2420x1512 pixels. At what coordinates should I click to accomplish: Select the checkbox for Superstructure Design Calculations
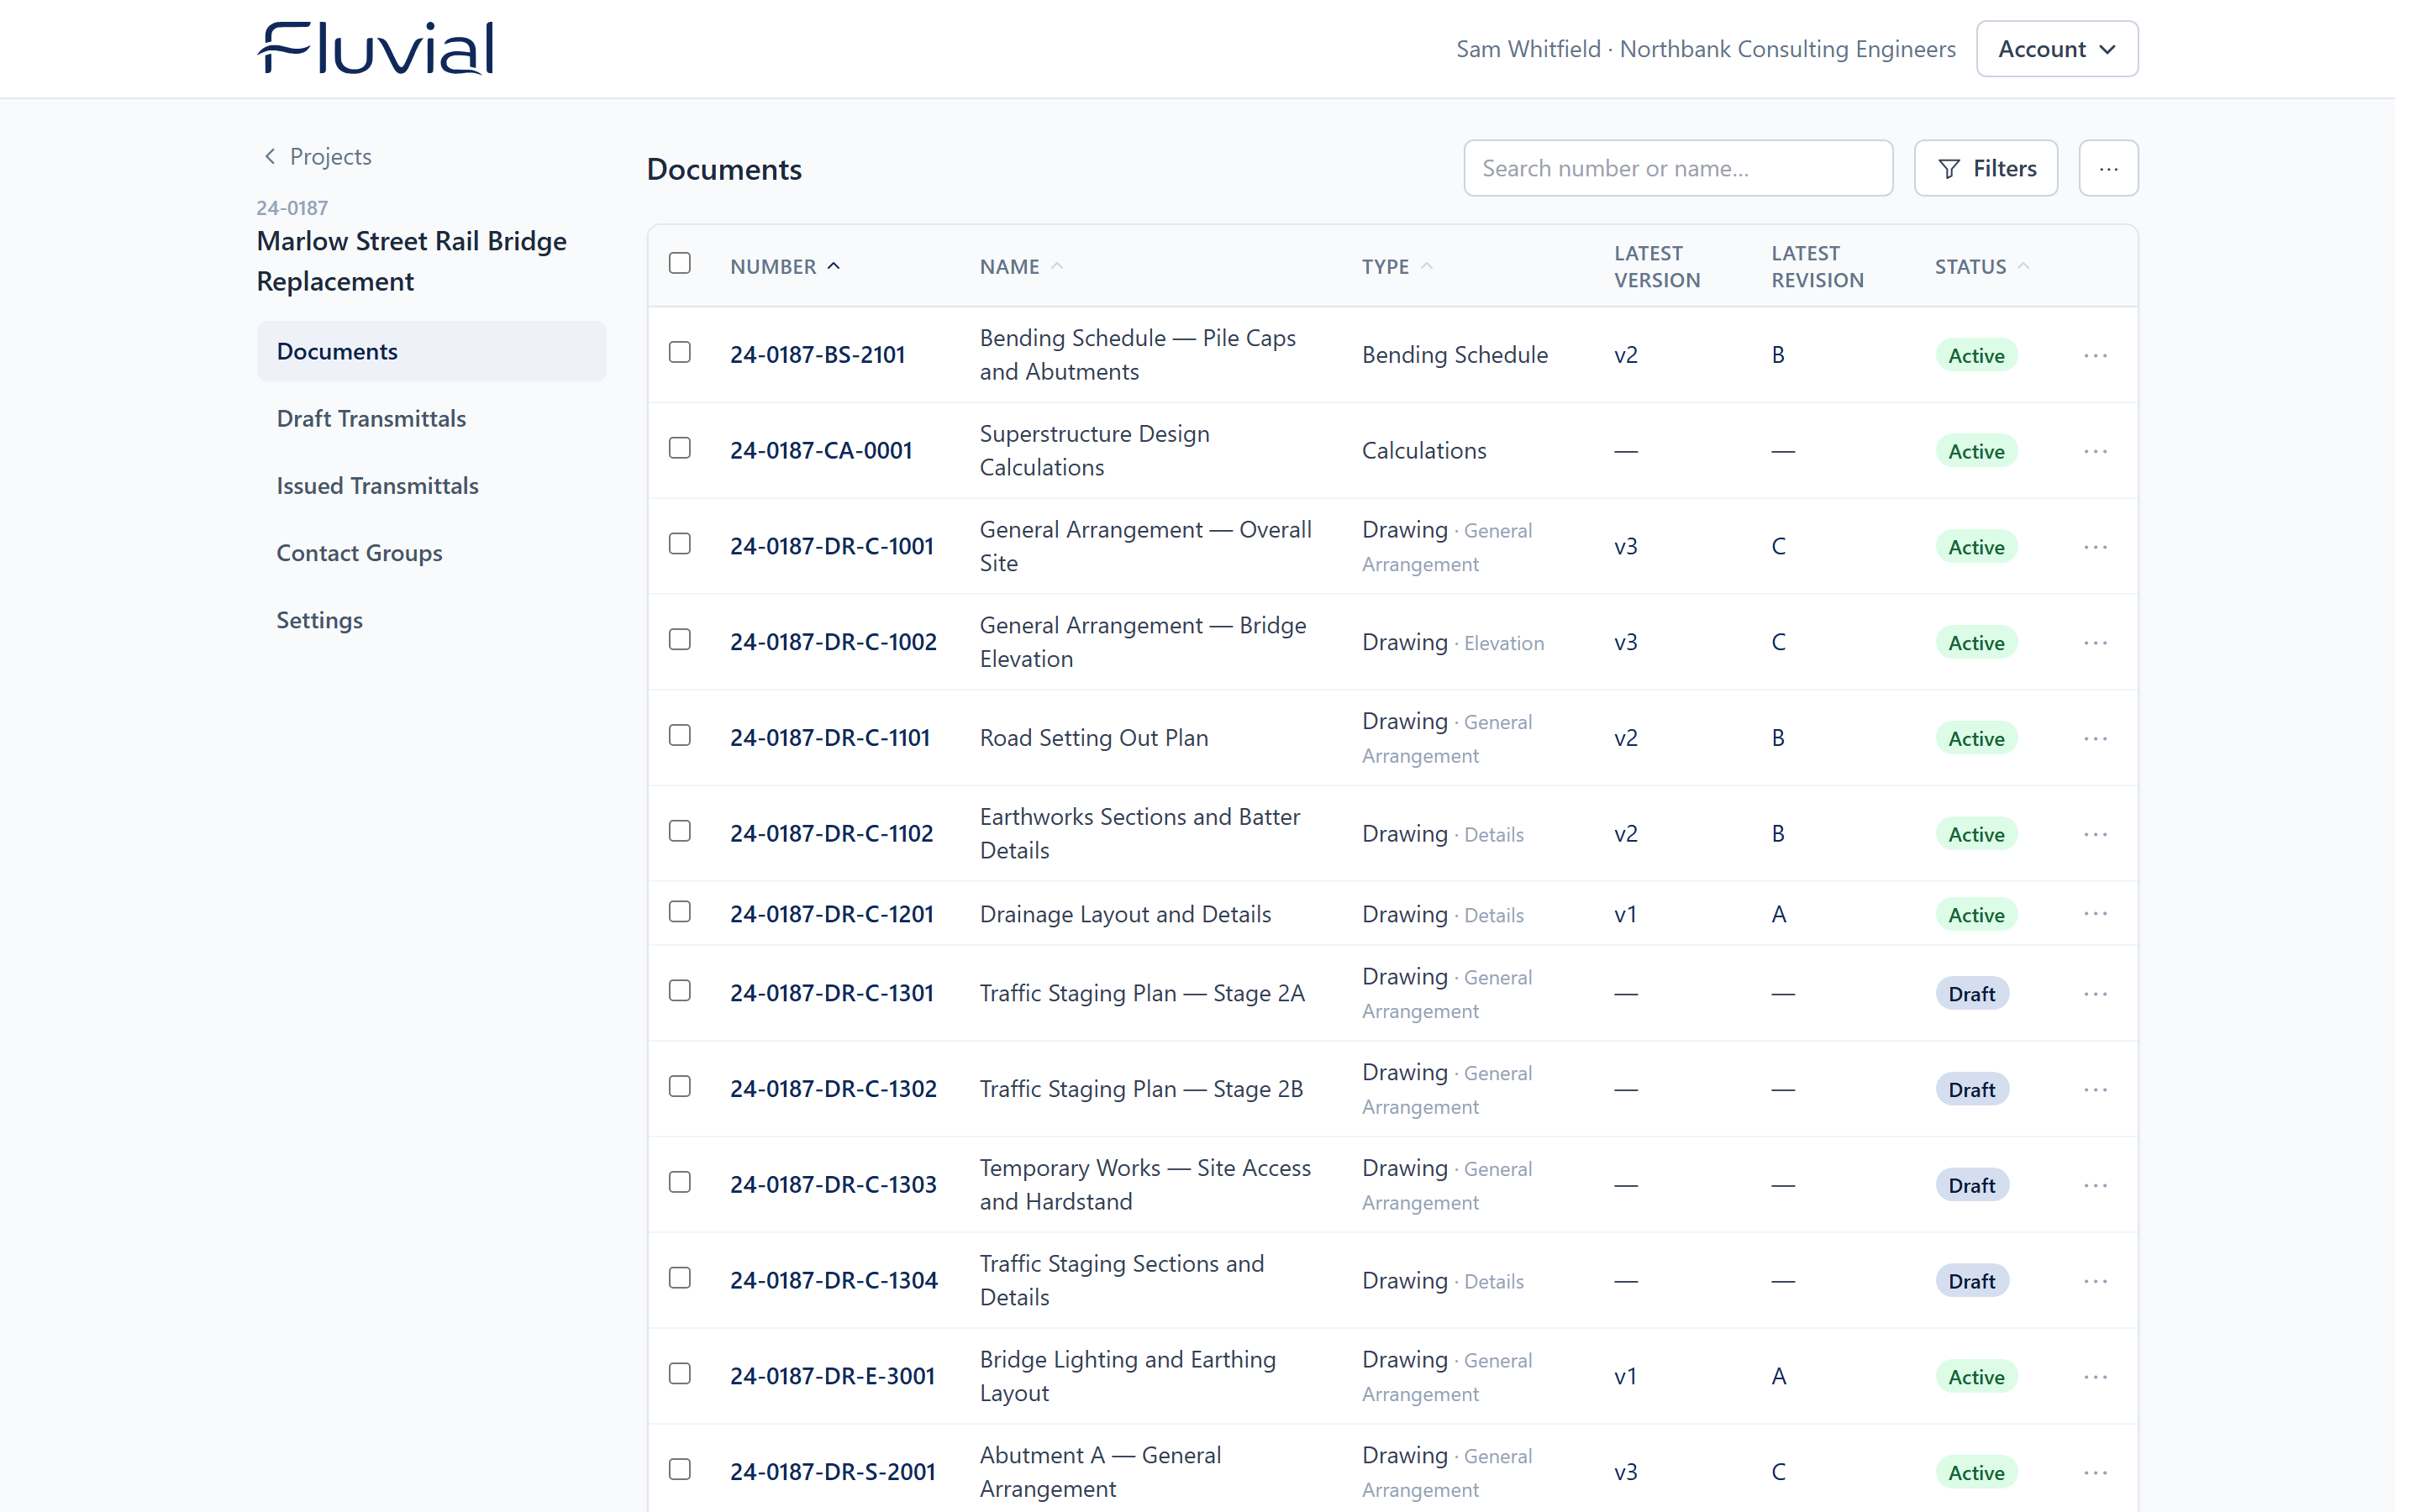click(680, 448)
